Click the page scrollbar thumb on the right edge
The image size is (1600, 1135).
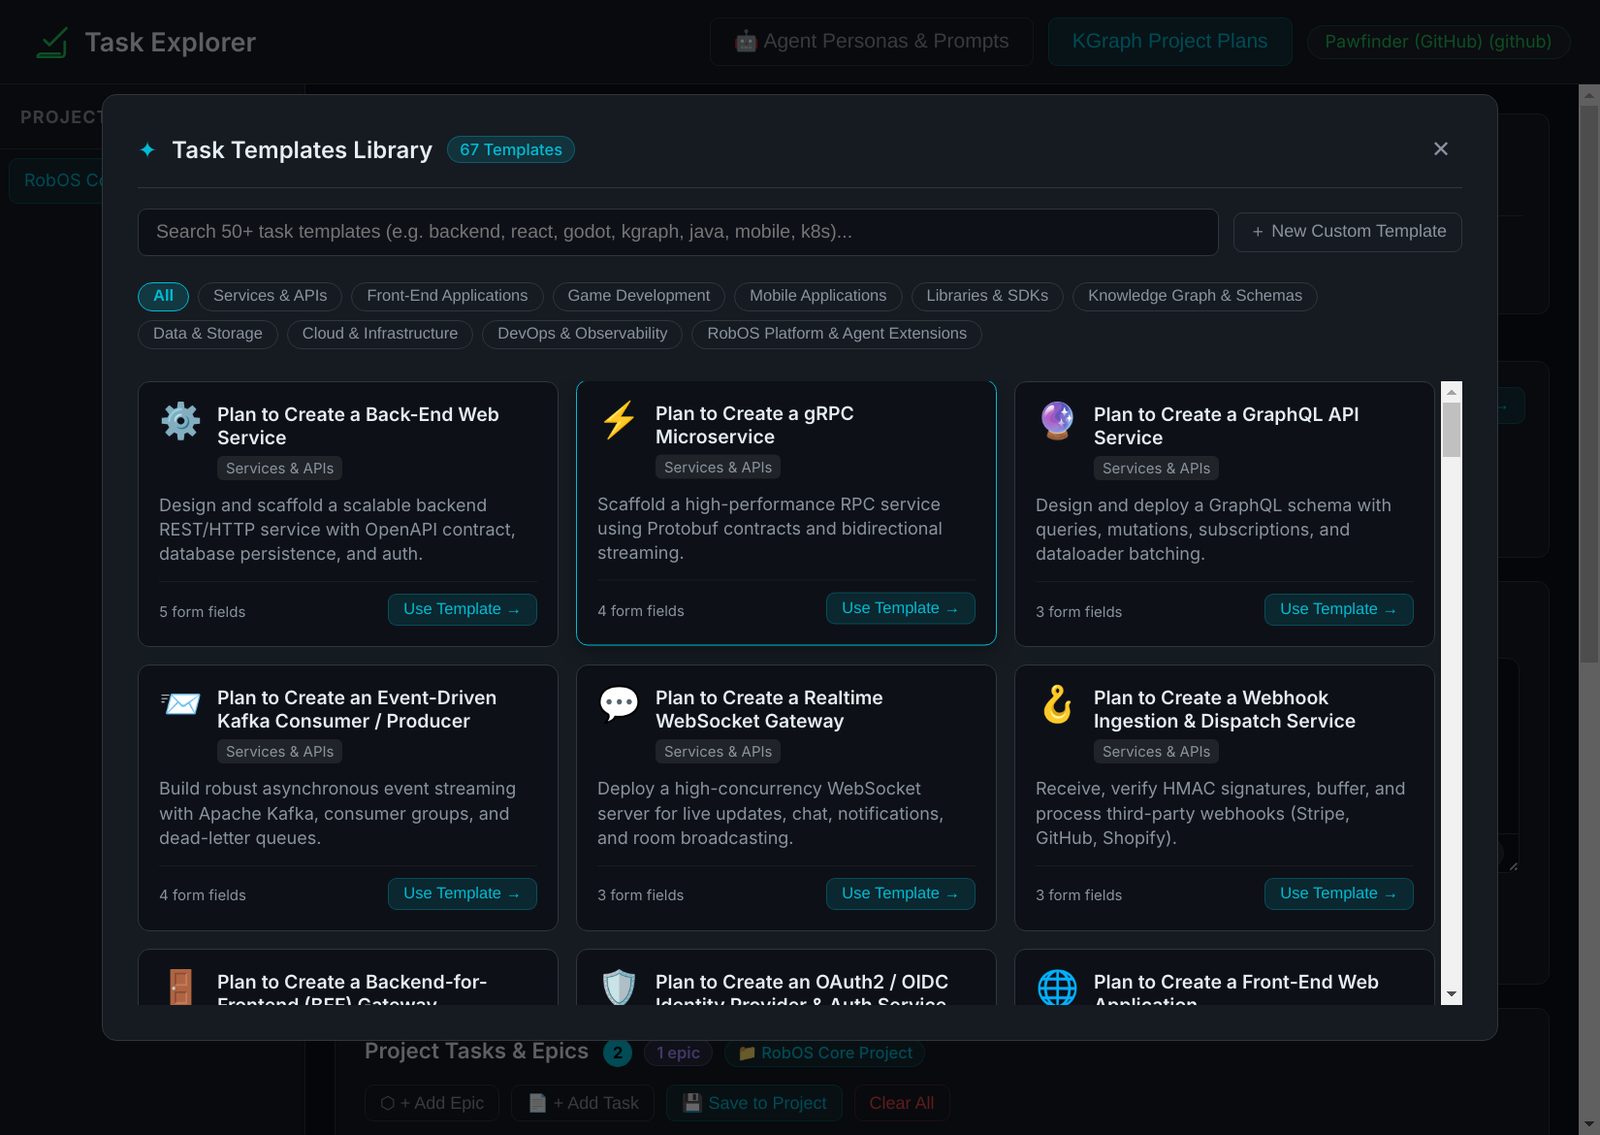tap(1589, 382)
